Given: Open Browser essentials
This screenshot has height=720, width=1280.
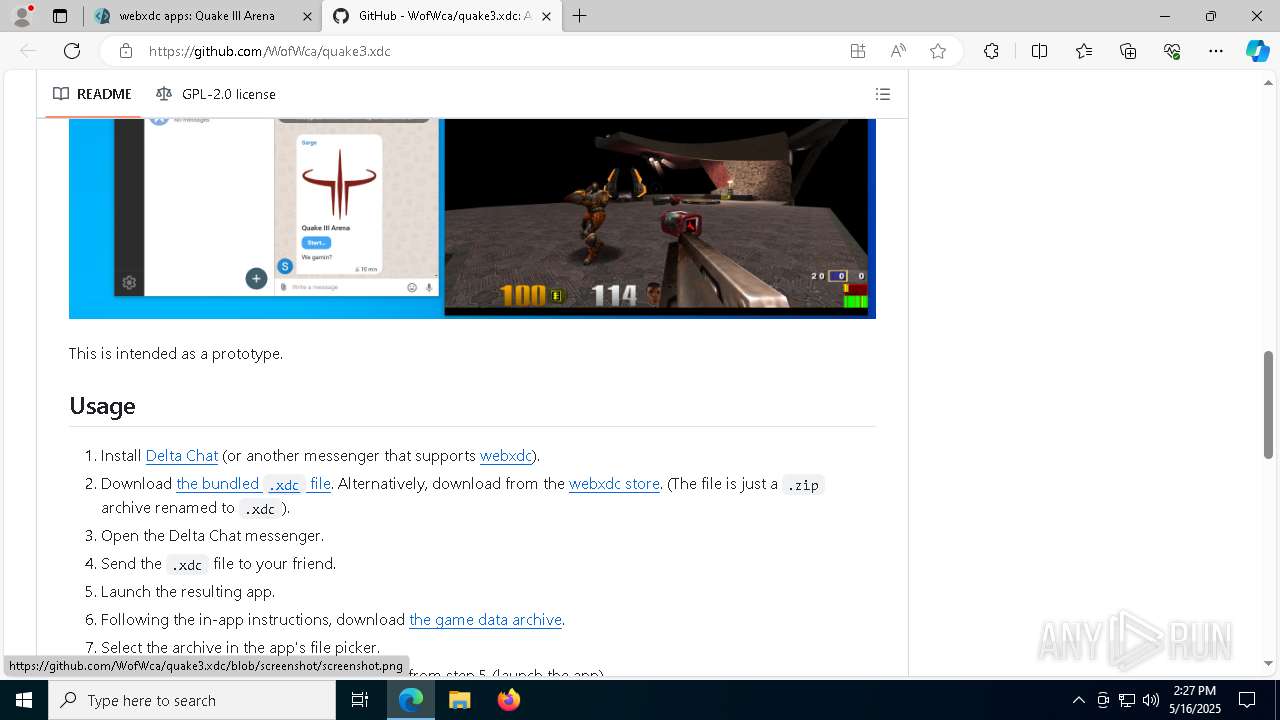Looking at the screenshot, I should (x=1172, y=51).
